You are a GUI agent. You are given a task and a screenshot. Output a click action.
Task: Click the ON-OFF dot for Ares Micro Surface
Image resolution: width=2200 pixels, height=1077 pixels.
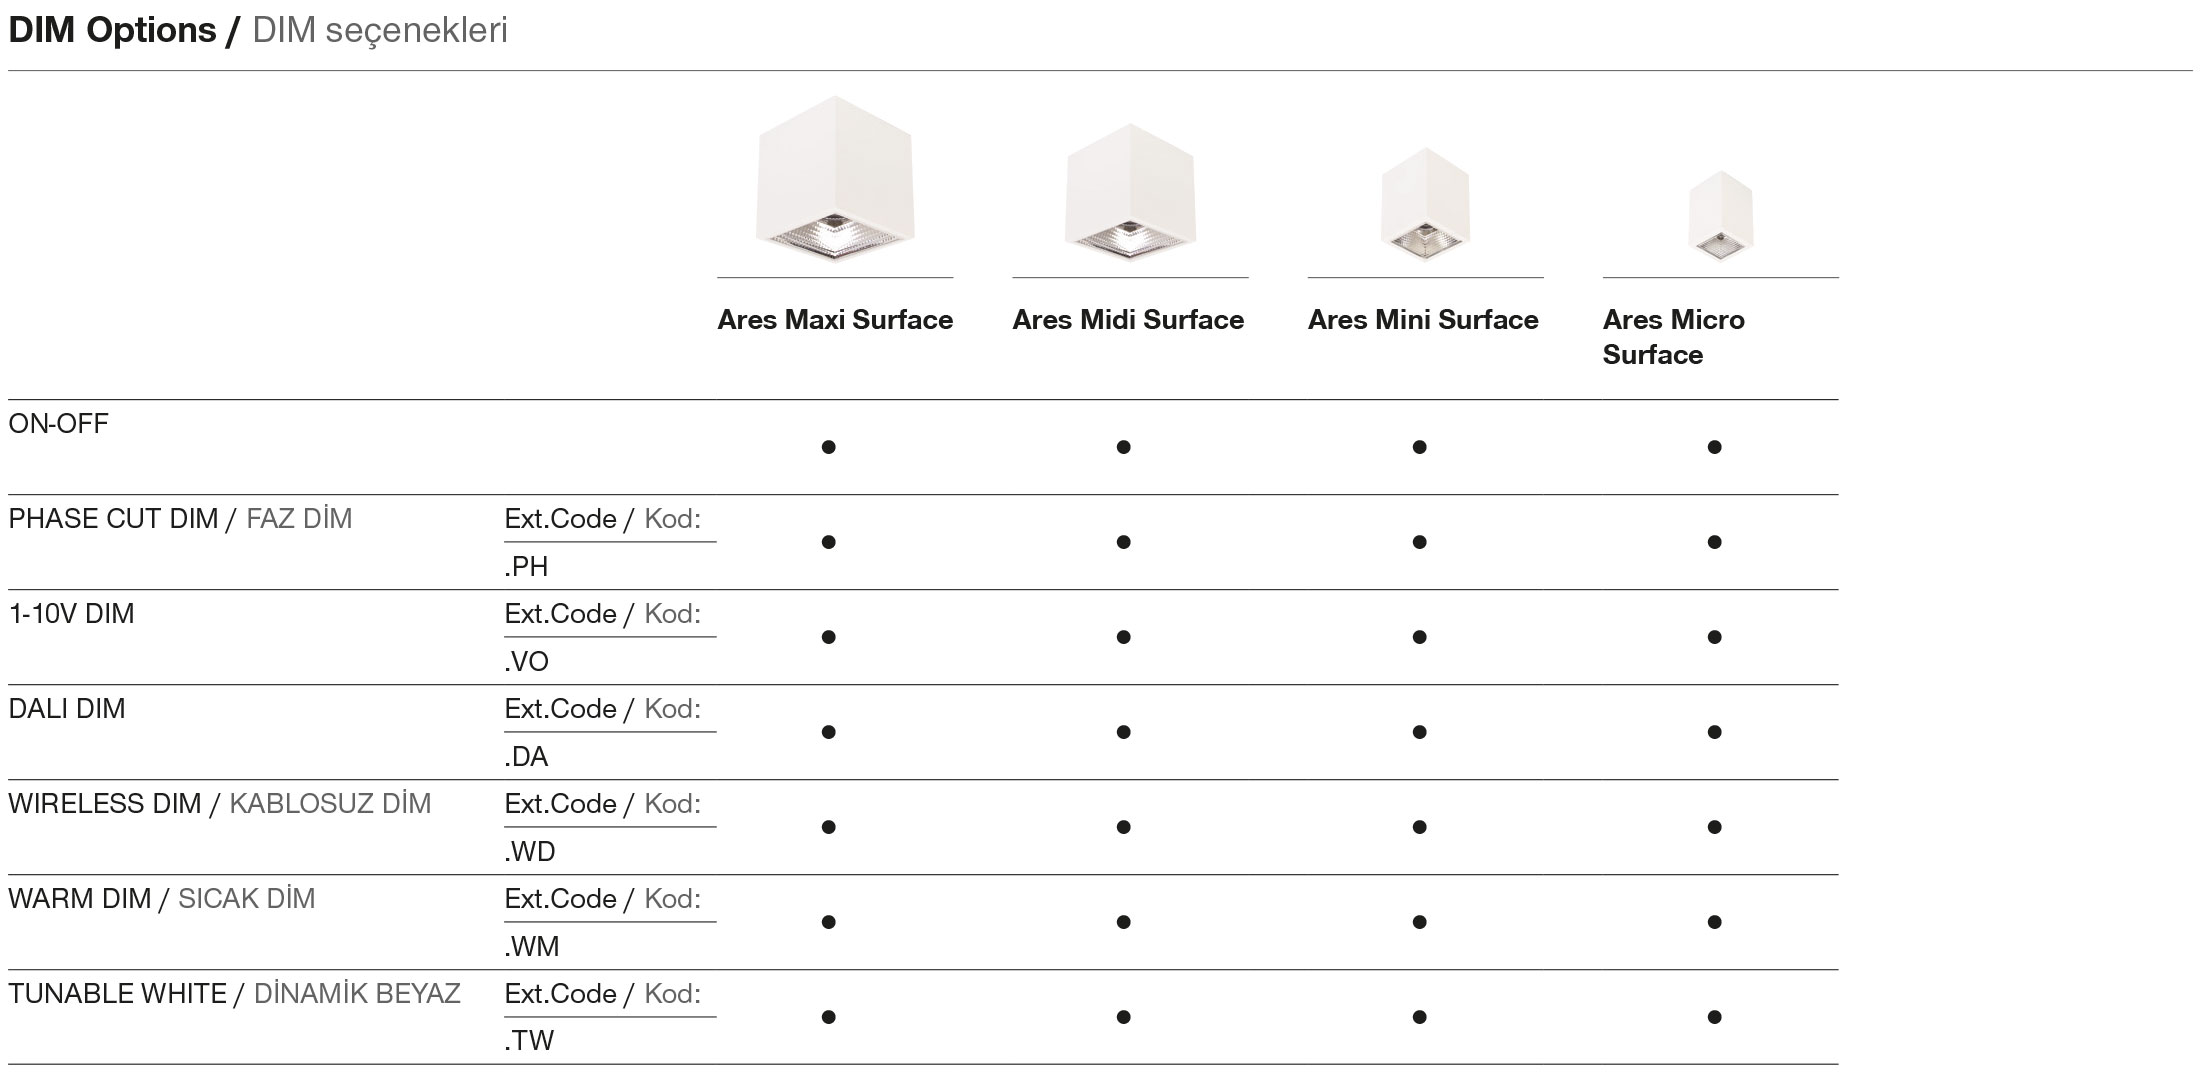tap(1714, 447)
